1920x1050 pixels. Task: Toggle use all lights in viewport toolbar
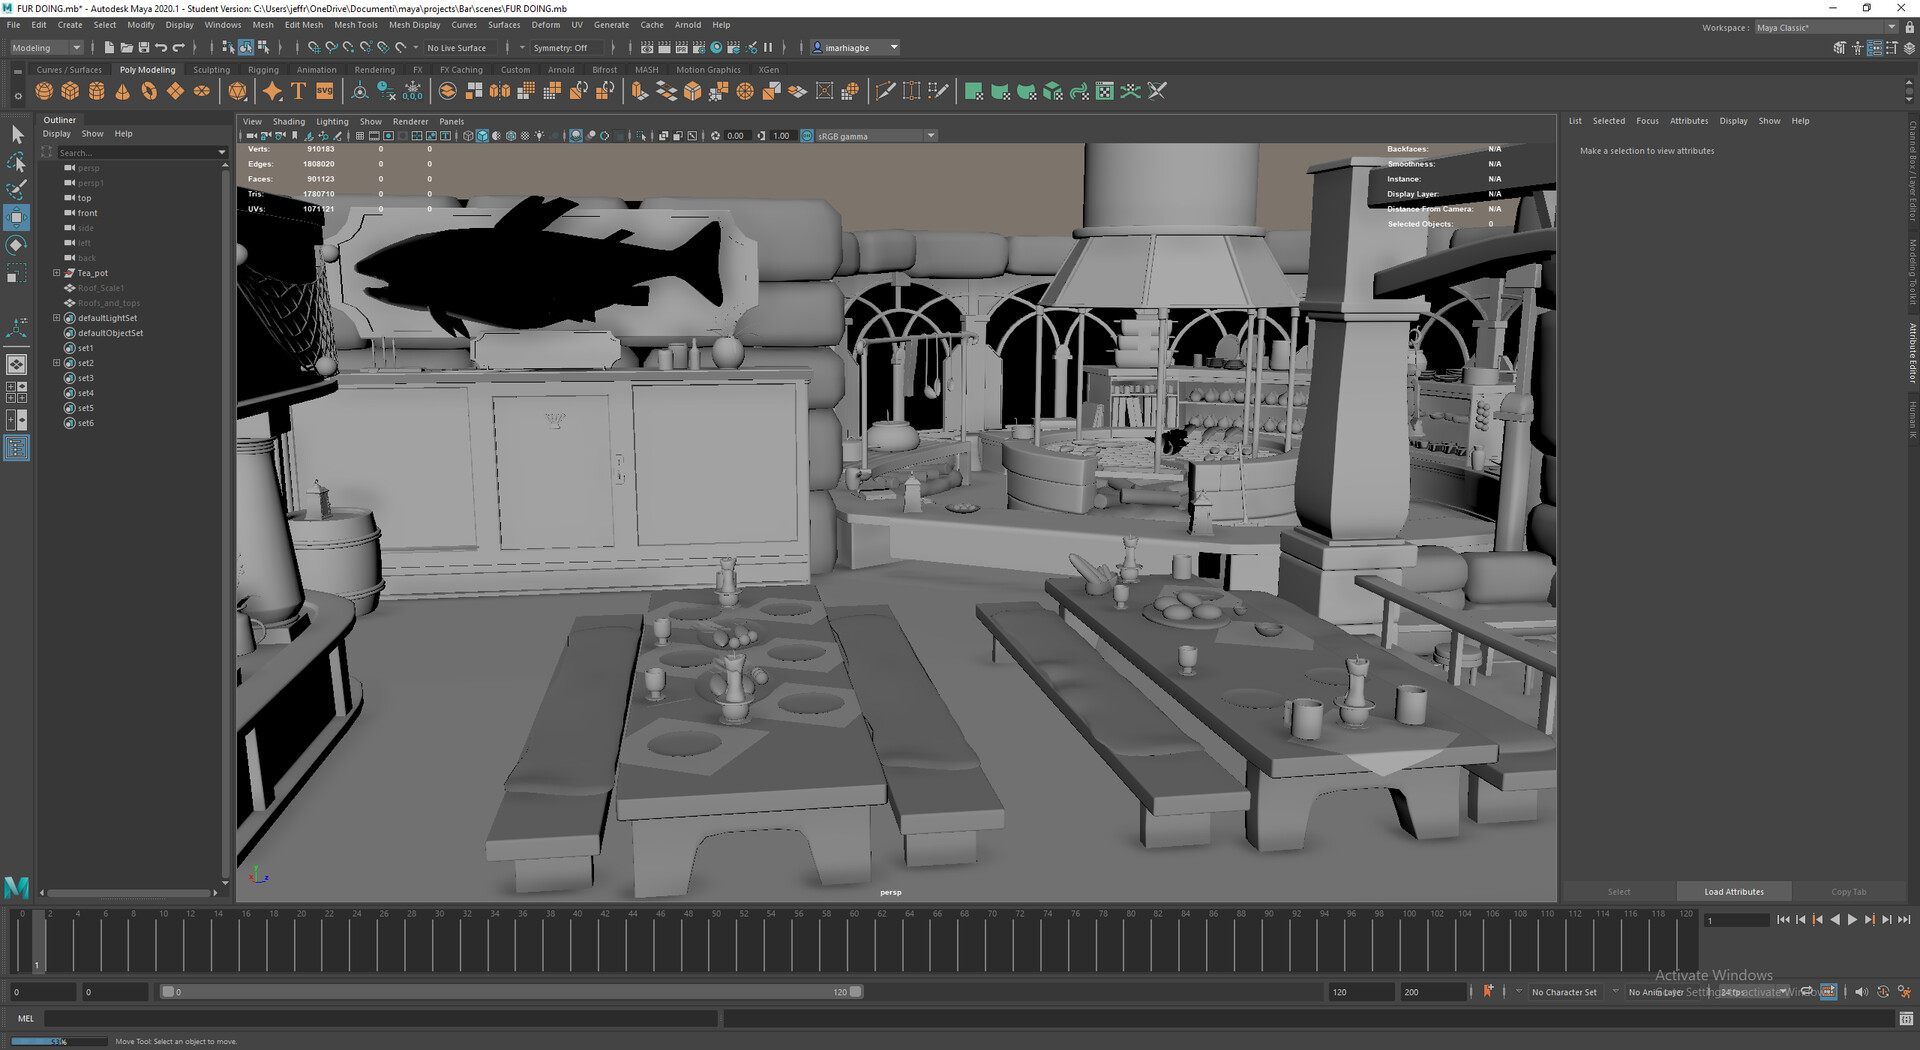(x=540, y=135)
